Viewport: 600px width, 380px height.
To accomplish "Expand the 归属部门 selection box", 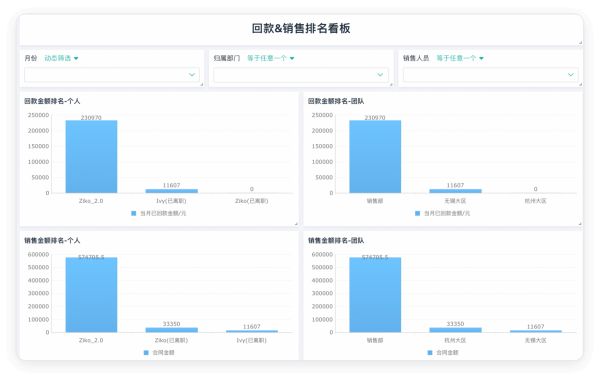I will pyautogui.click(x=301, y=75).
